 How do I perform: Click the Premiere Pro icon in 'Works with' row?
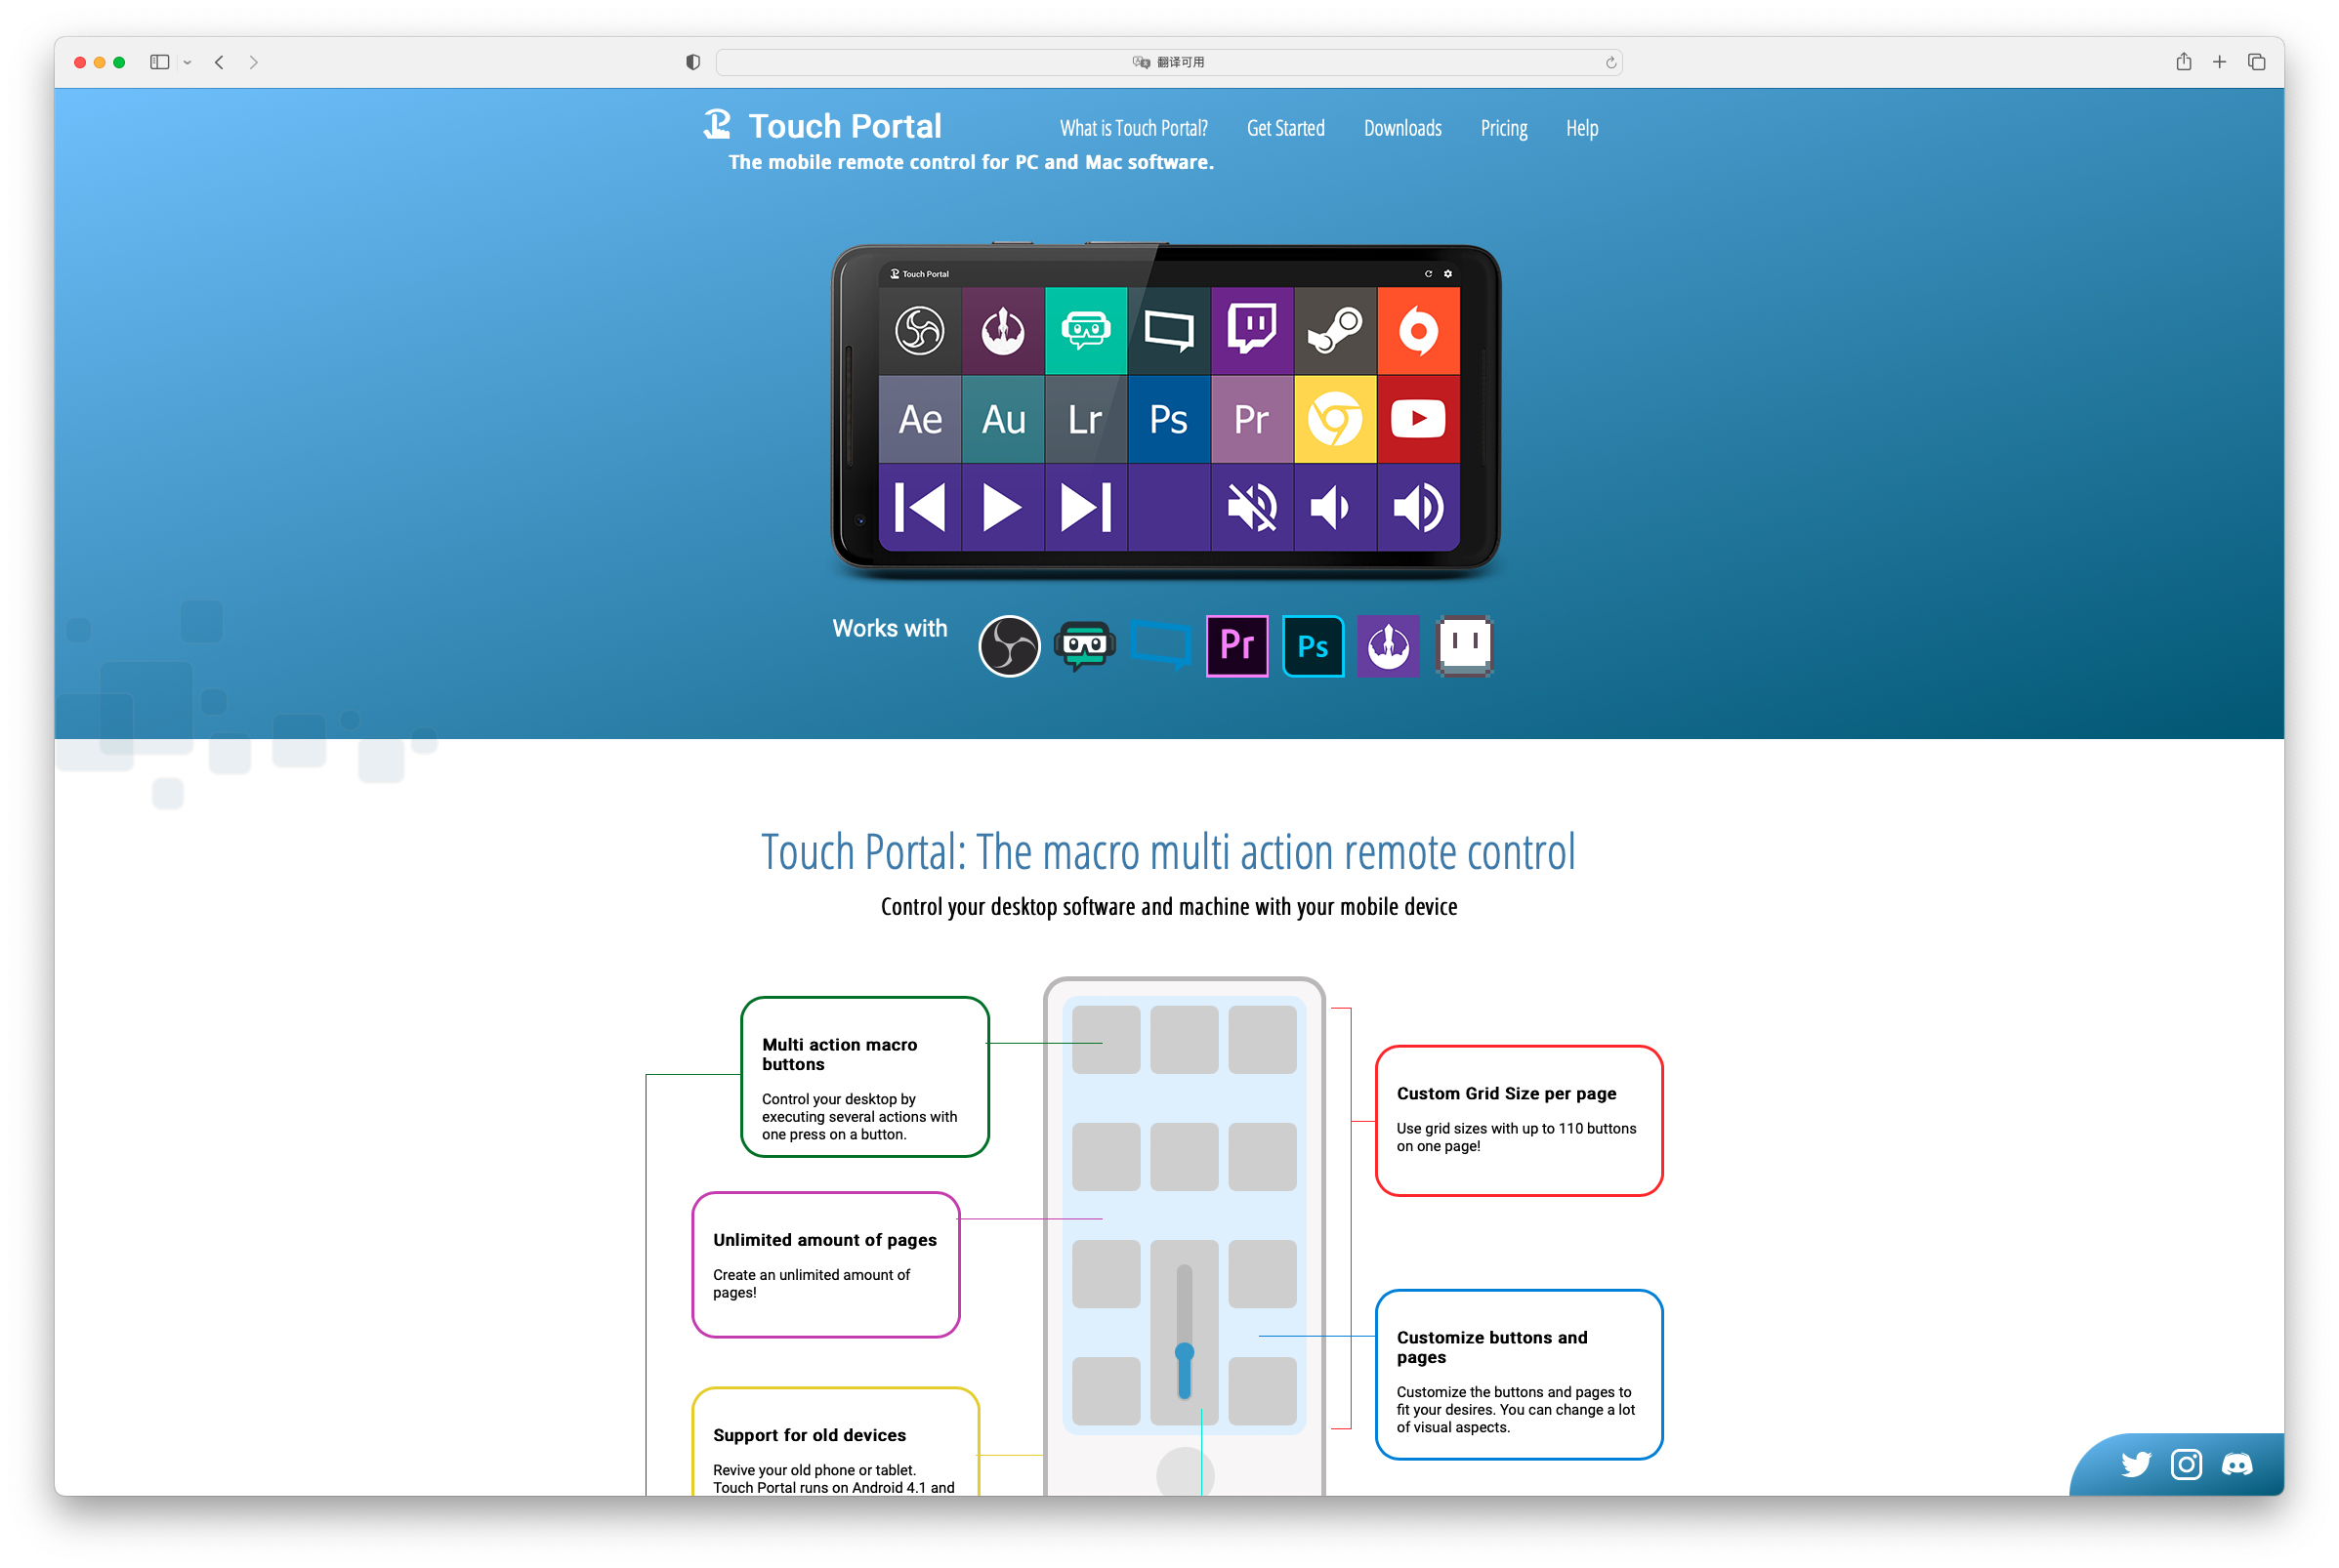[x=1236, y=646]
